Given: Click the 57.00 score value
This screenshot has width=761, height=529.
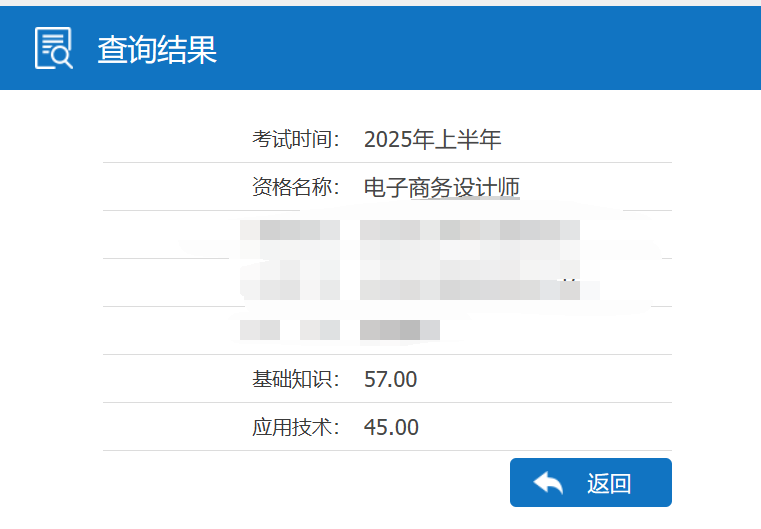Looking at the screenshot, I should click(391, 379).
